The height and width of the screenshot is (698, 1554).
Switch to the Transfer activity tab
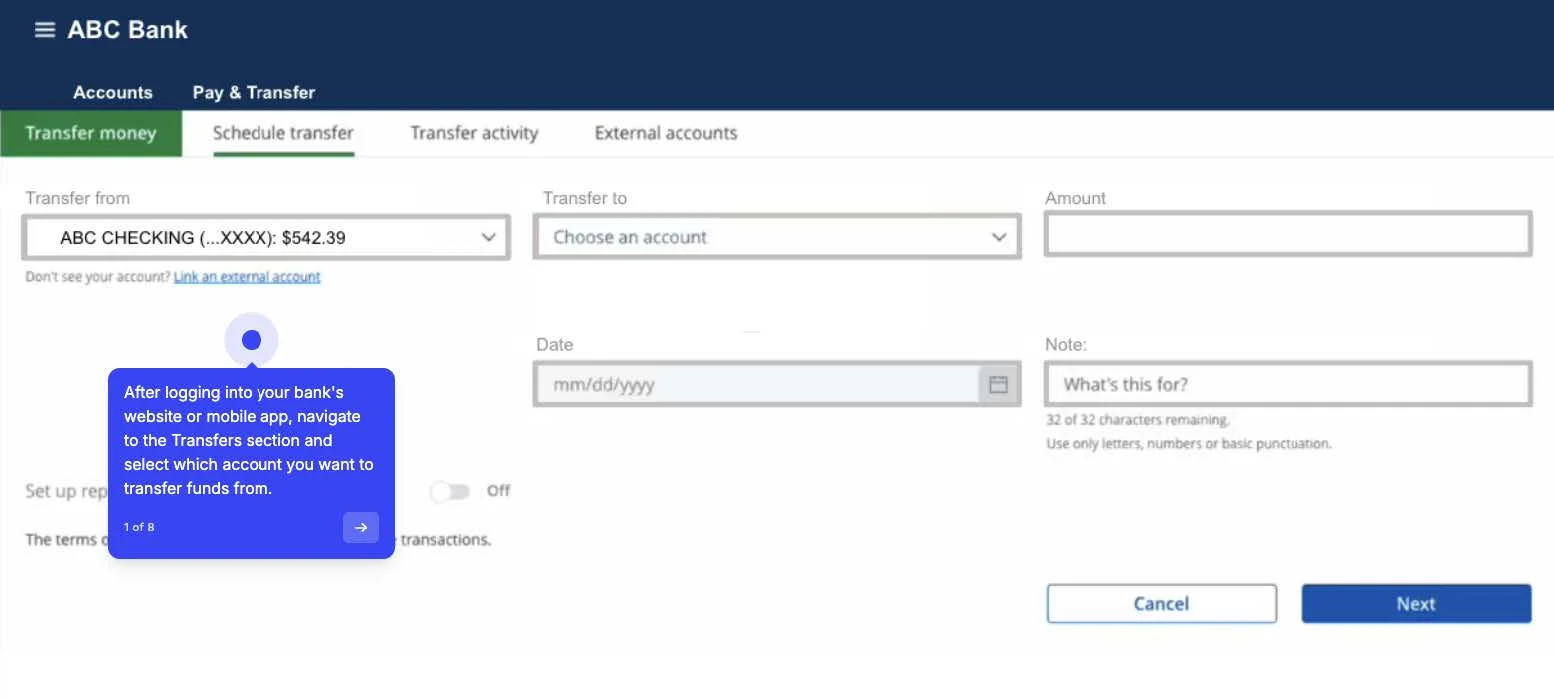point(474,133)
